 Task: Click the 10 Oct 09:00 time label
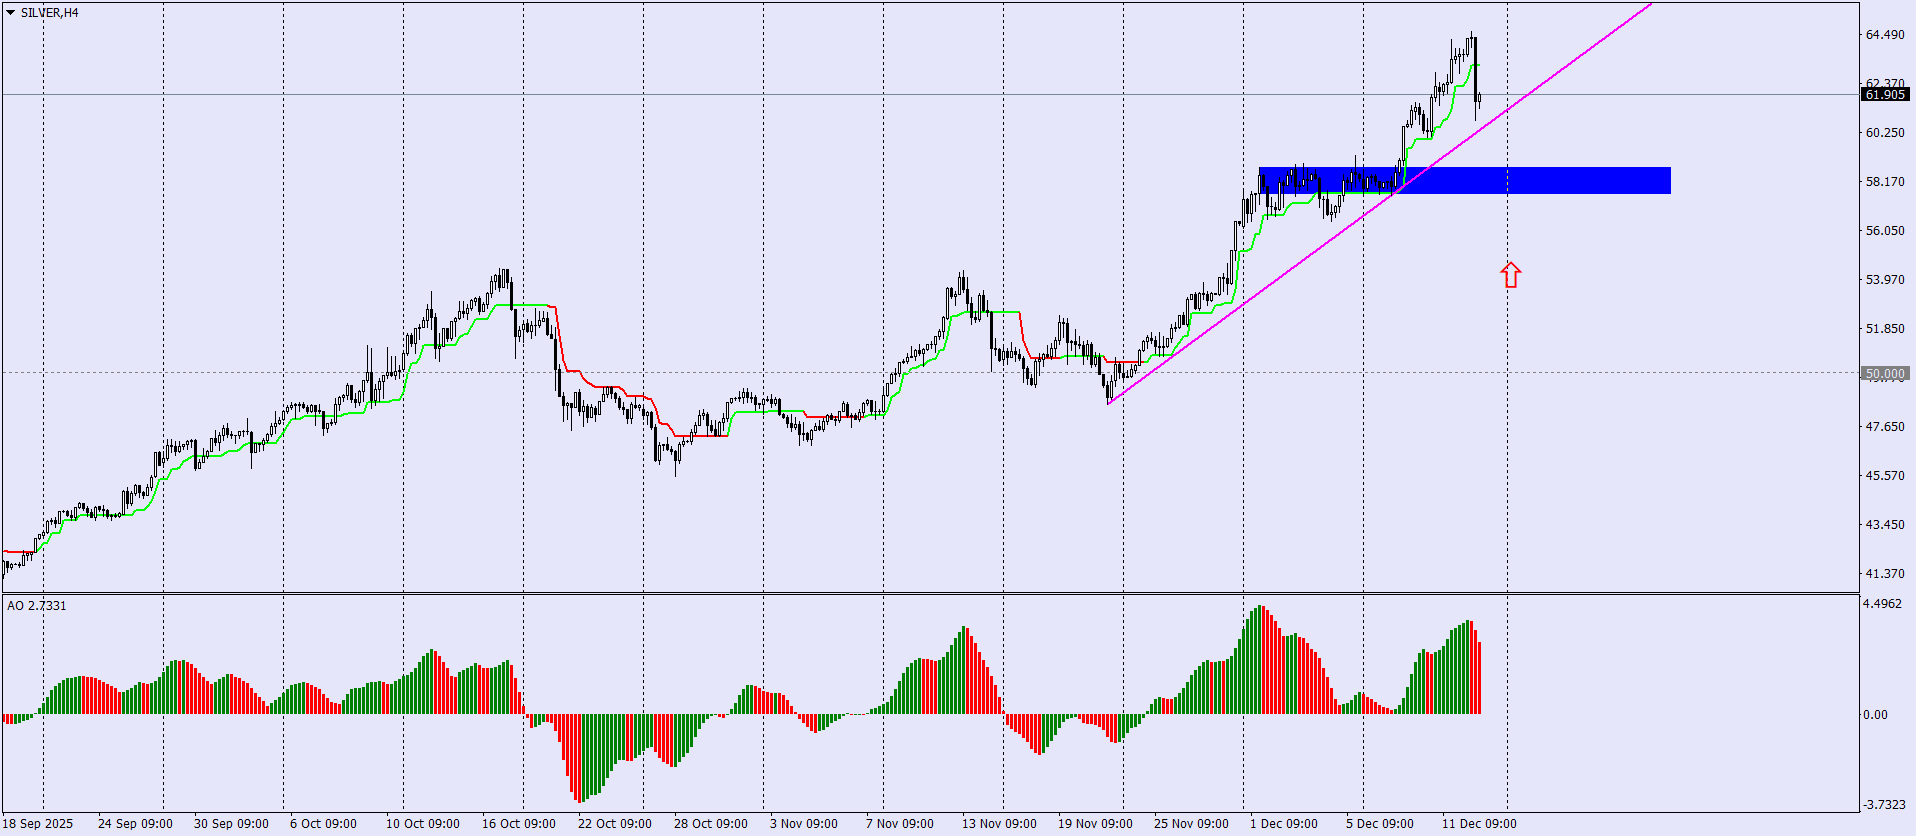click(x=423, y=824)
